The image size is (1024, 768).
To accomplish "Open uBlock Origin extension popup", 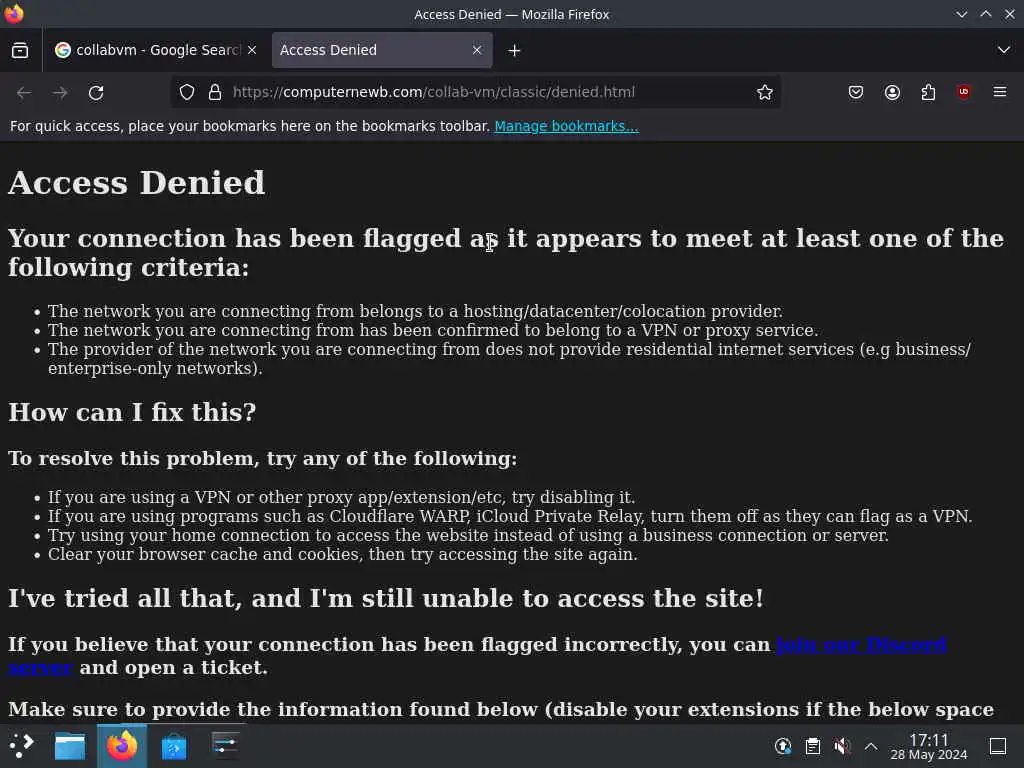I will 964,92.
